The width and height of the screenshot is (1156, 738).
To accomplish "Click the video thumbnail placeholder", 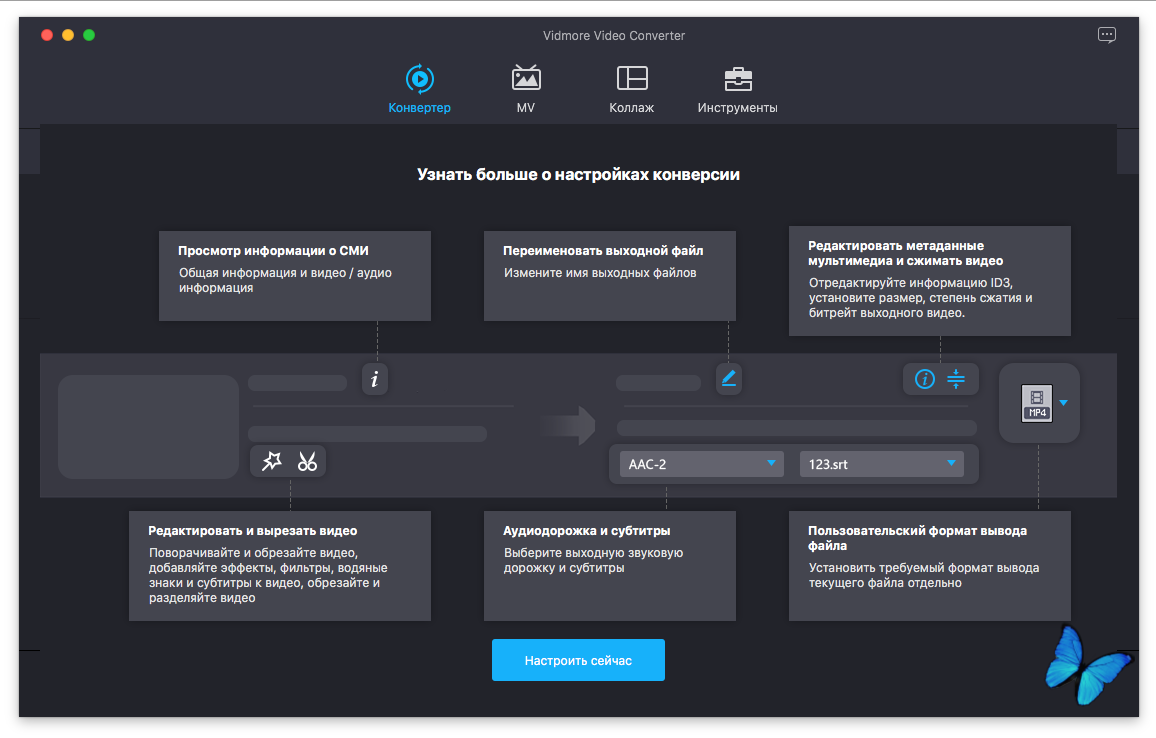I will tap(148, 426).
